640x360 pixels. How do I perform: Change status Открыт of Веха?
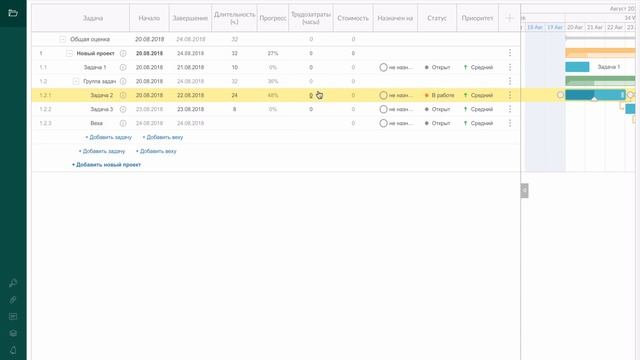(x=437, y=123)
